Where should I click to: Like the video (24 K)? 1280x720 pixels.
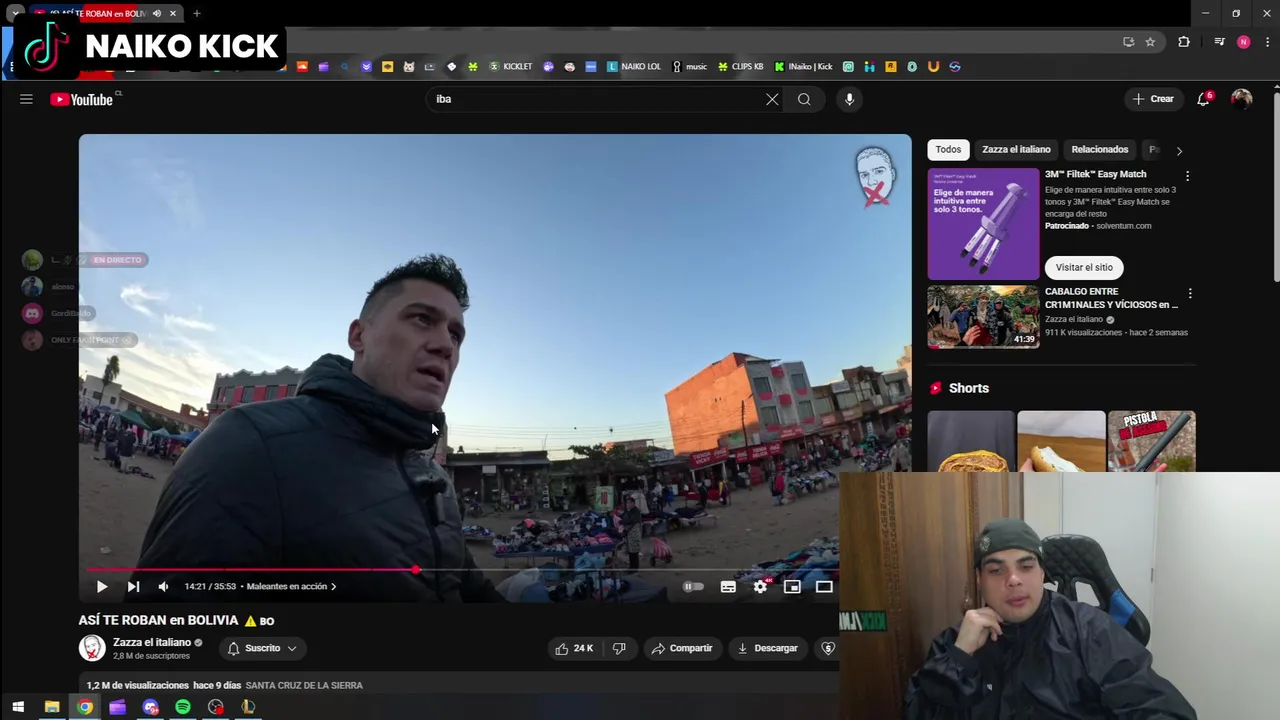click(x=574, y=648)
